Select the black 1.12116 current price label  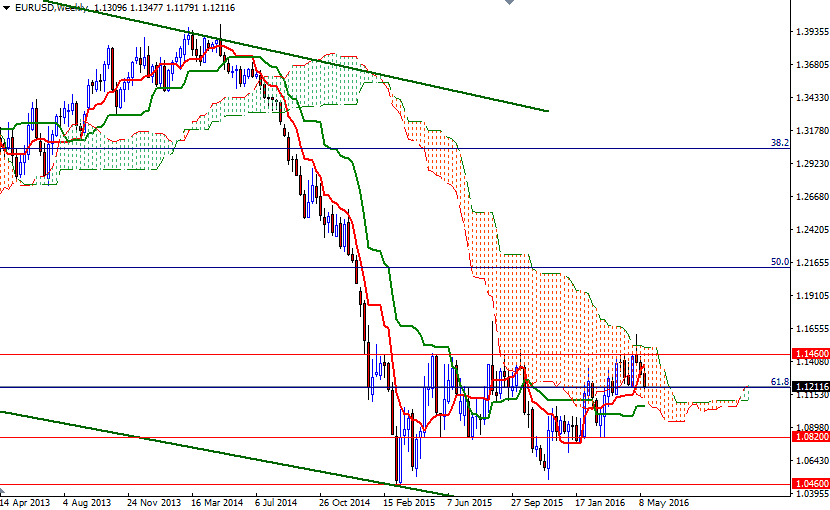click(x=808, y=386)
